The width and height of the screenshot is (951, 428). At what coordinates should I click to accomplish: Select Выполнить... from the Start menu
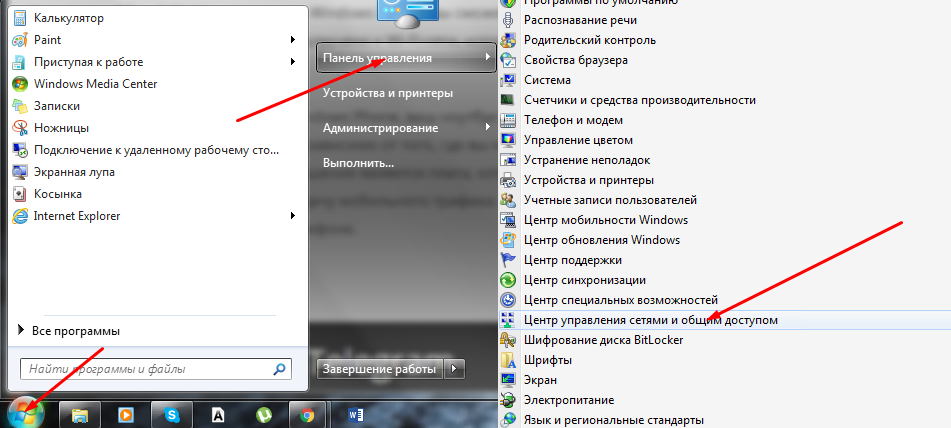[x=358, y=163]
